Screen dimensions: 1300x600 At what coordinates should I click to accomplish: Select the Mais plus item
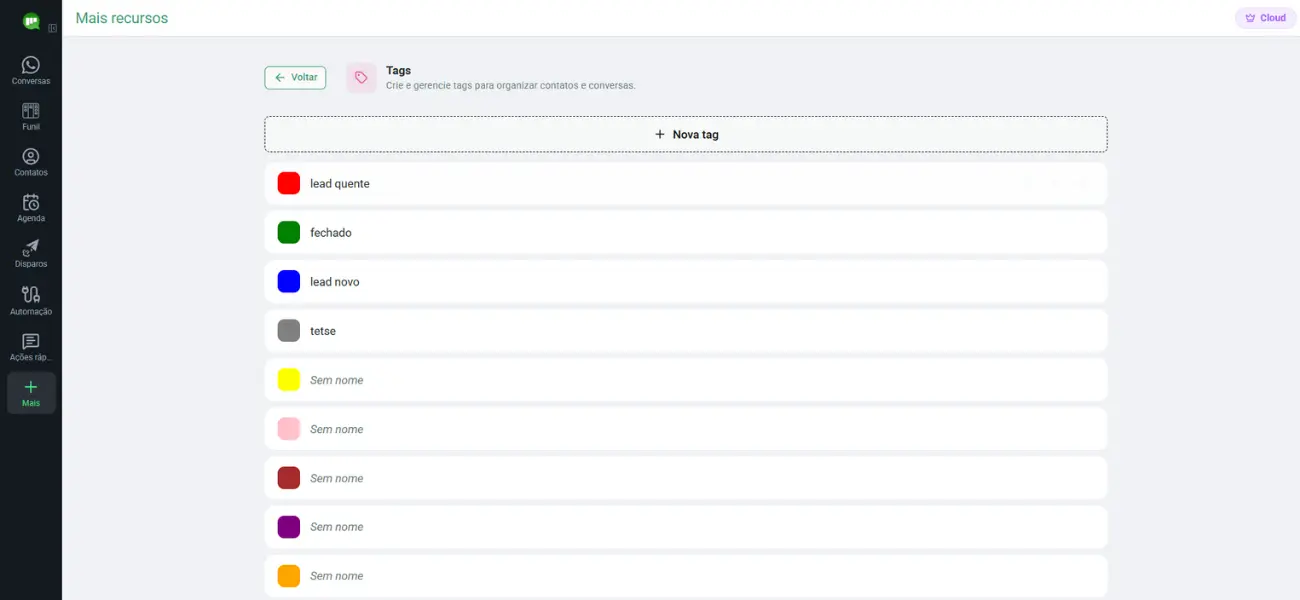[x=31, y=393]
